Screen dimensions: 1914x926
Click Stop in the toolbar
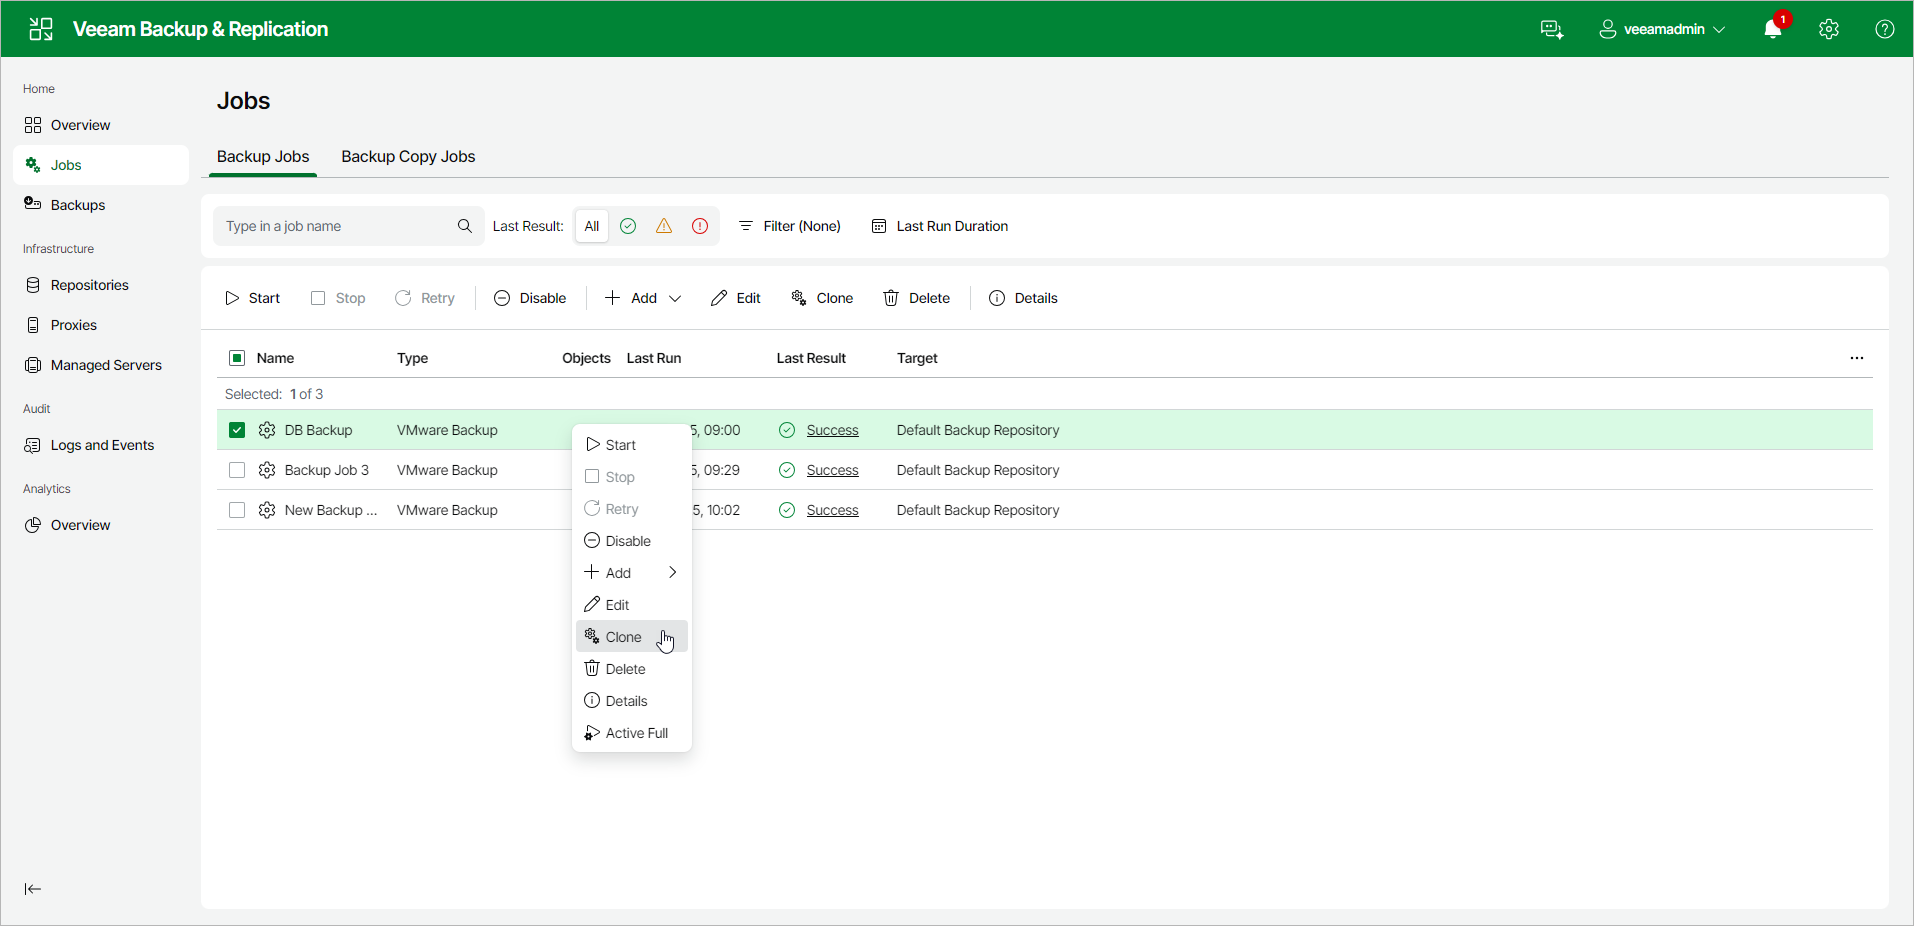point(338,298)
